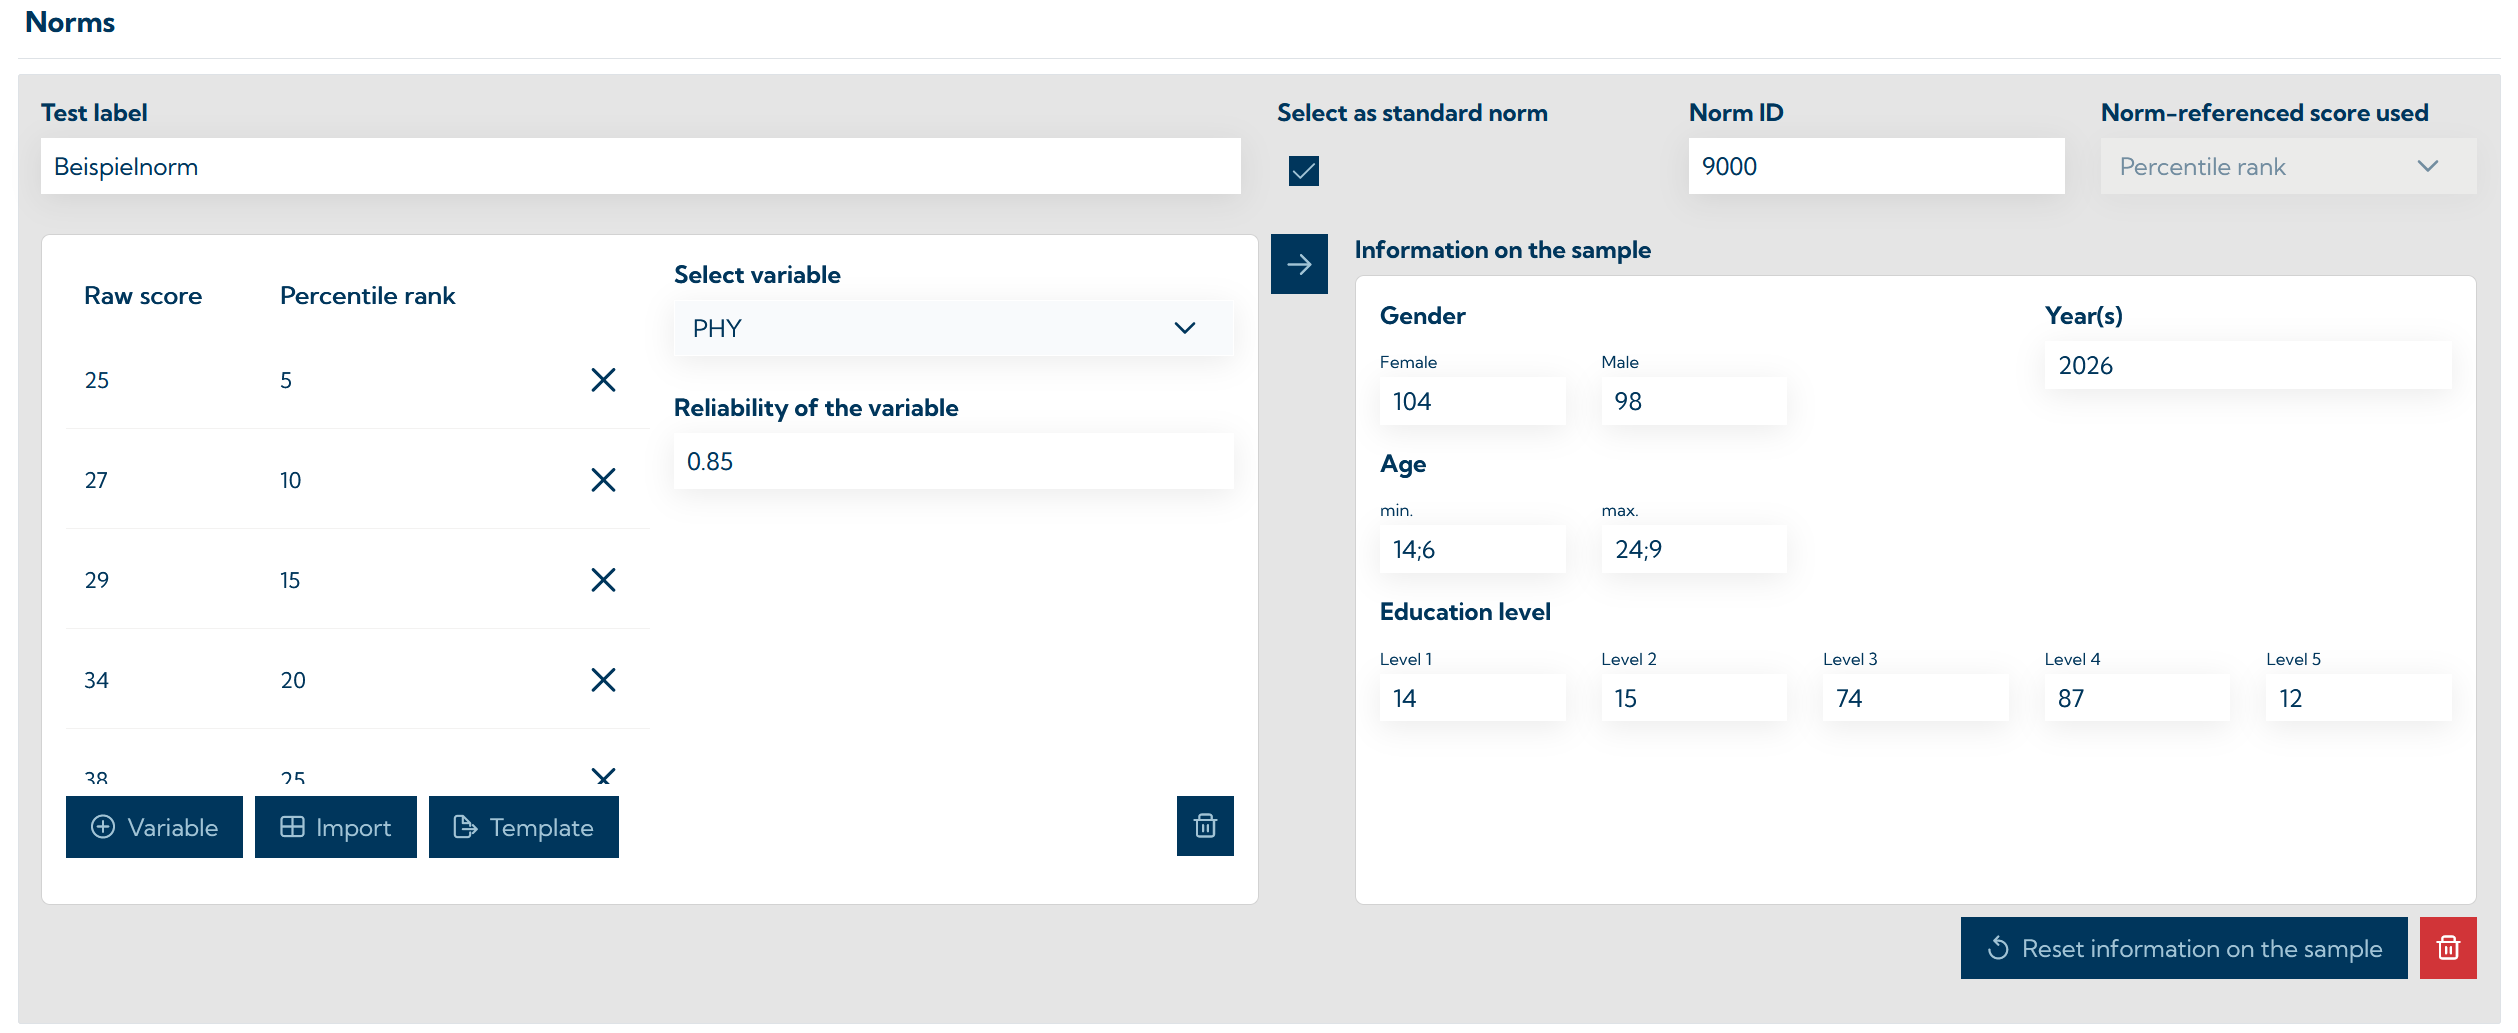
Task: Expand the Norm-referenced score used dropdown
Action: coord(2287,167)
